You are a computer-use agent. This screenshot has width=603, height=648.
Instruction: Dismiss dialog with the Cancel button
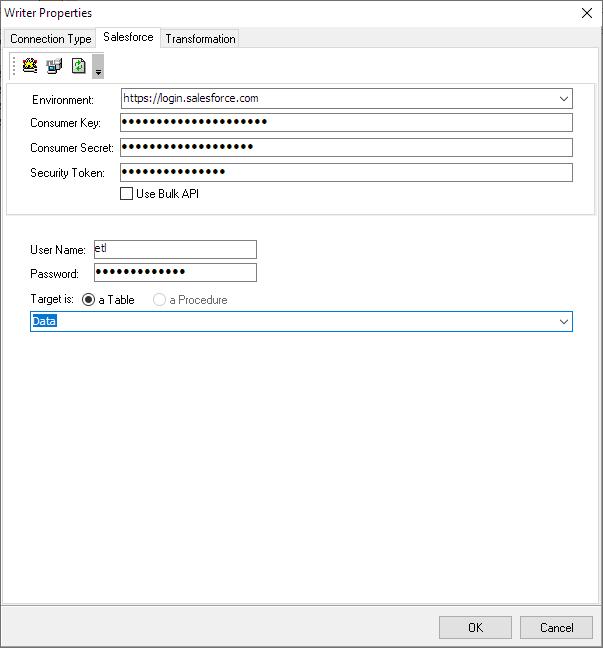[x=556, y=628]
